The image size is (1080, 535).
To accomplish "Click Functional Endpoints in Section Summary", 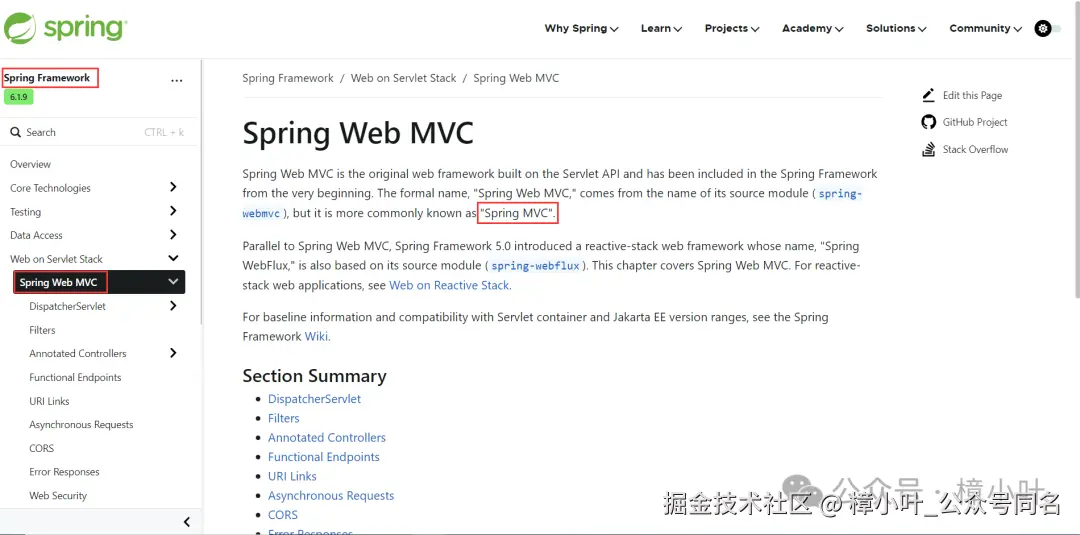I will click(x=324, y=457).
